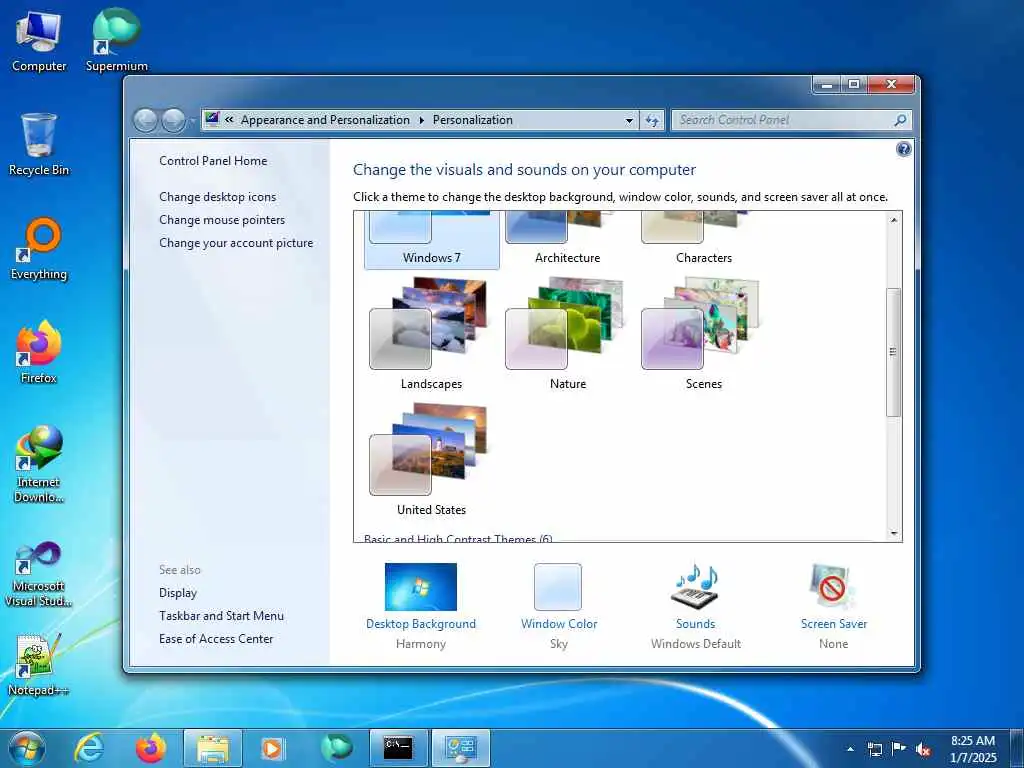Image resolution: width=1024 pixels, height=768 pixels.
Task: Open Ease of Access Center link
Action: click(x=216, y=639)
